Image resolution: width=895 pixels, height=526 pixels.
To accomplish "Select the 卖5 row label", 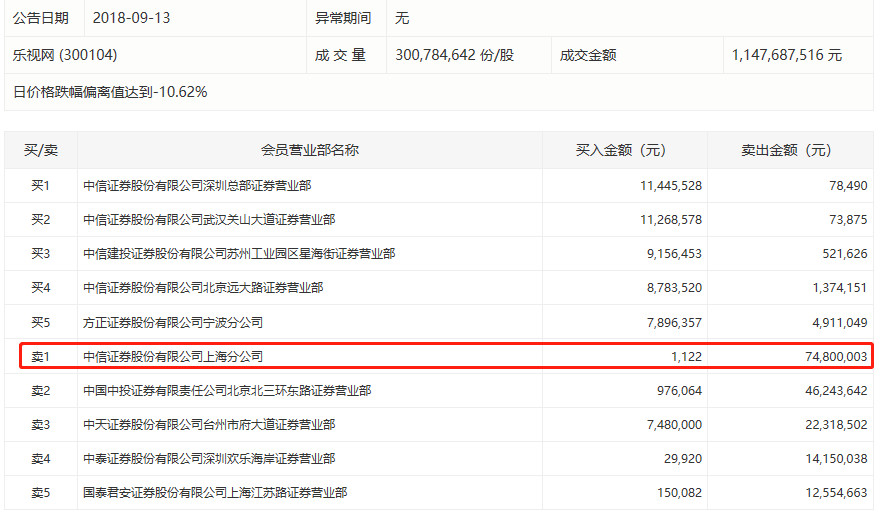I will click(41, 493).
